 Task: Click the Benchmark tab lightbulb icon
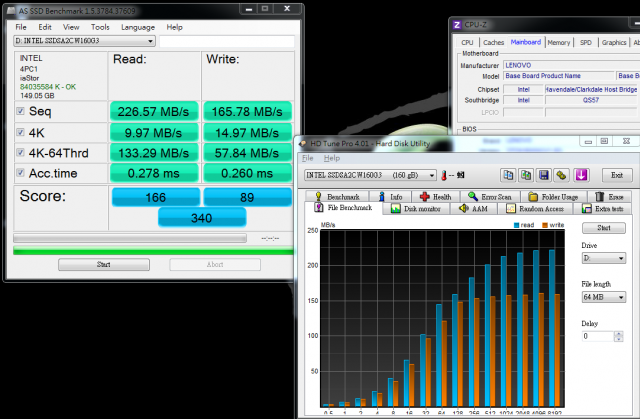[x=318, y=197]
